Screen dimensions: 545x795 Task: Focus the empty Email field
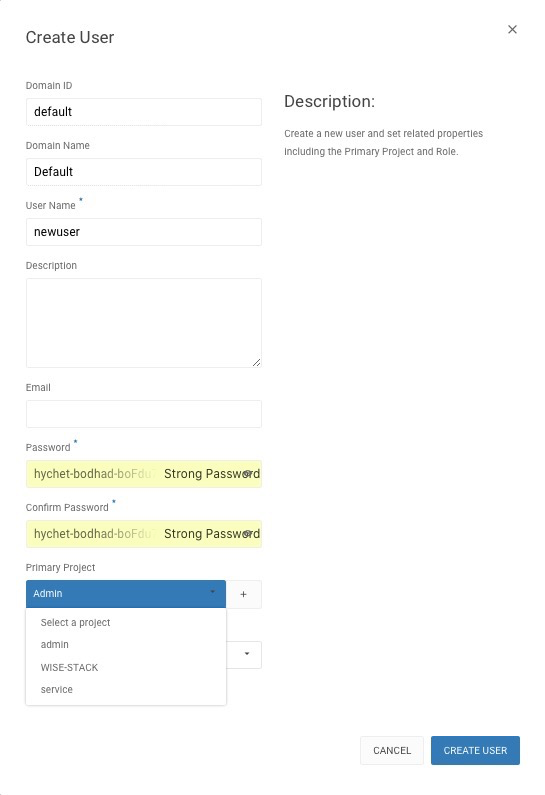144,414
